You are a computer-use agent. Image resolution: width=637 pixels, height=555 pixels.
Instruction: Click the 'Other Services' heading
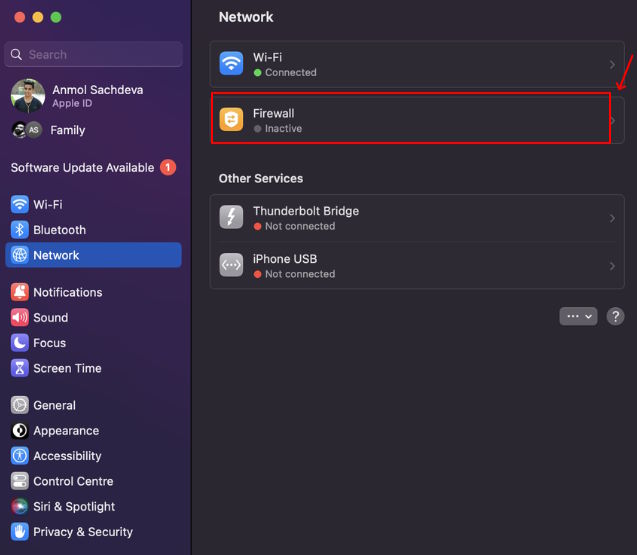click(261, 178)
